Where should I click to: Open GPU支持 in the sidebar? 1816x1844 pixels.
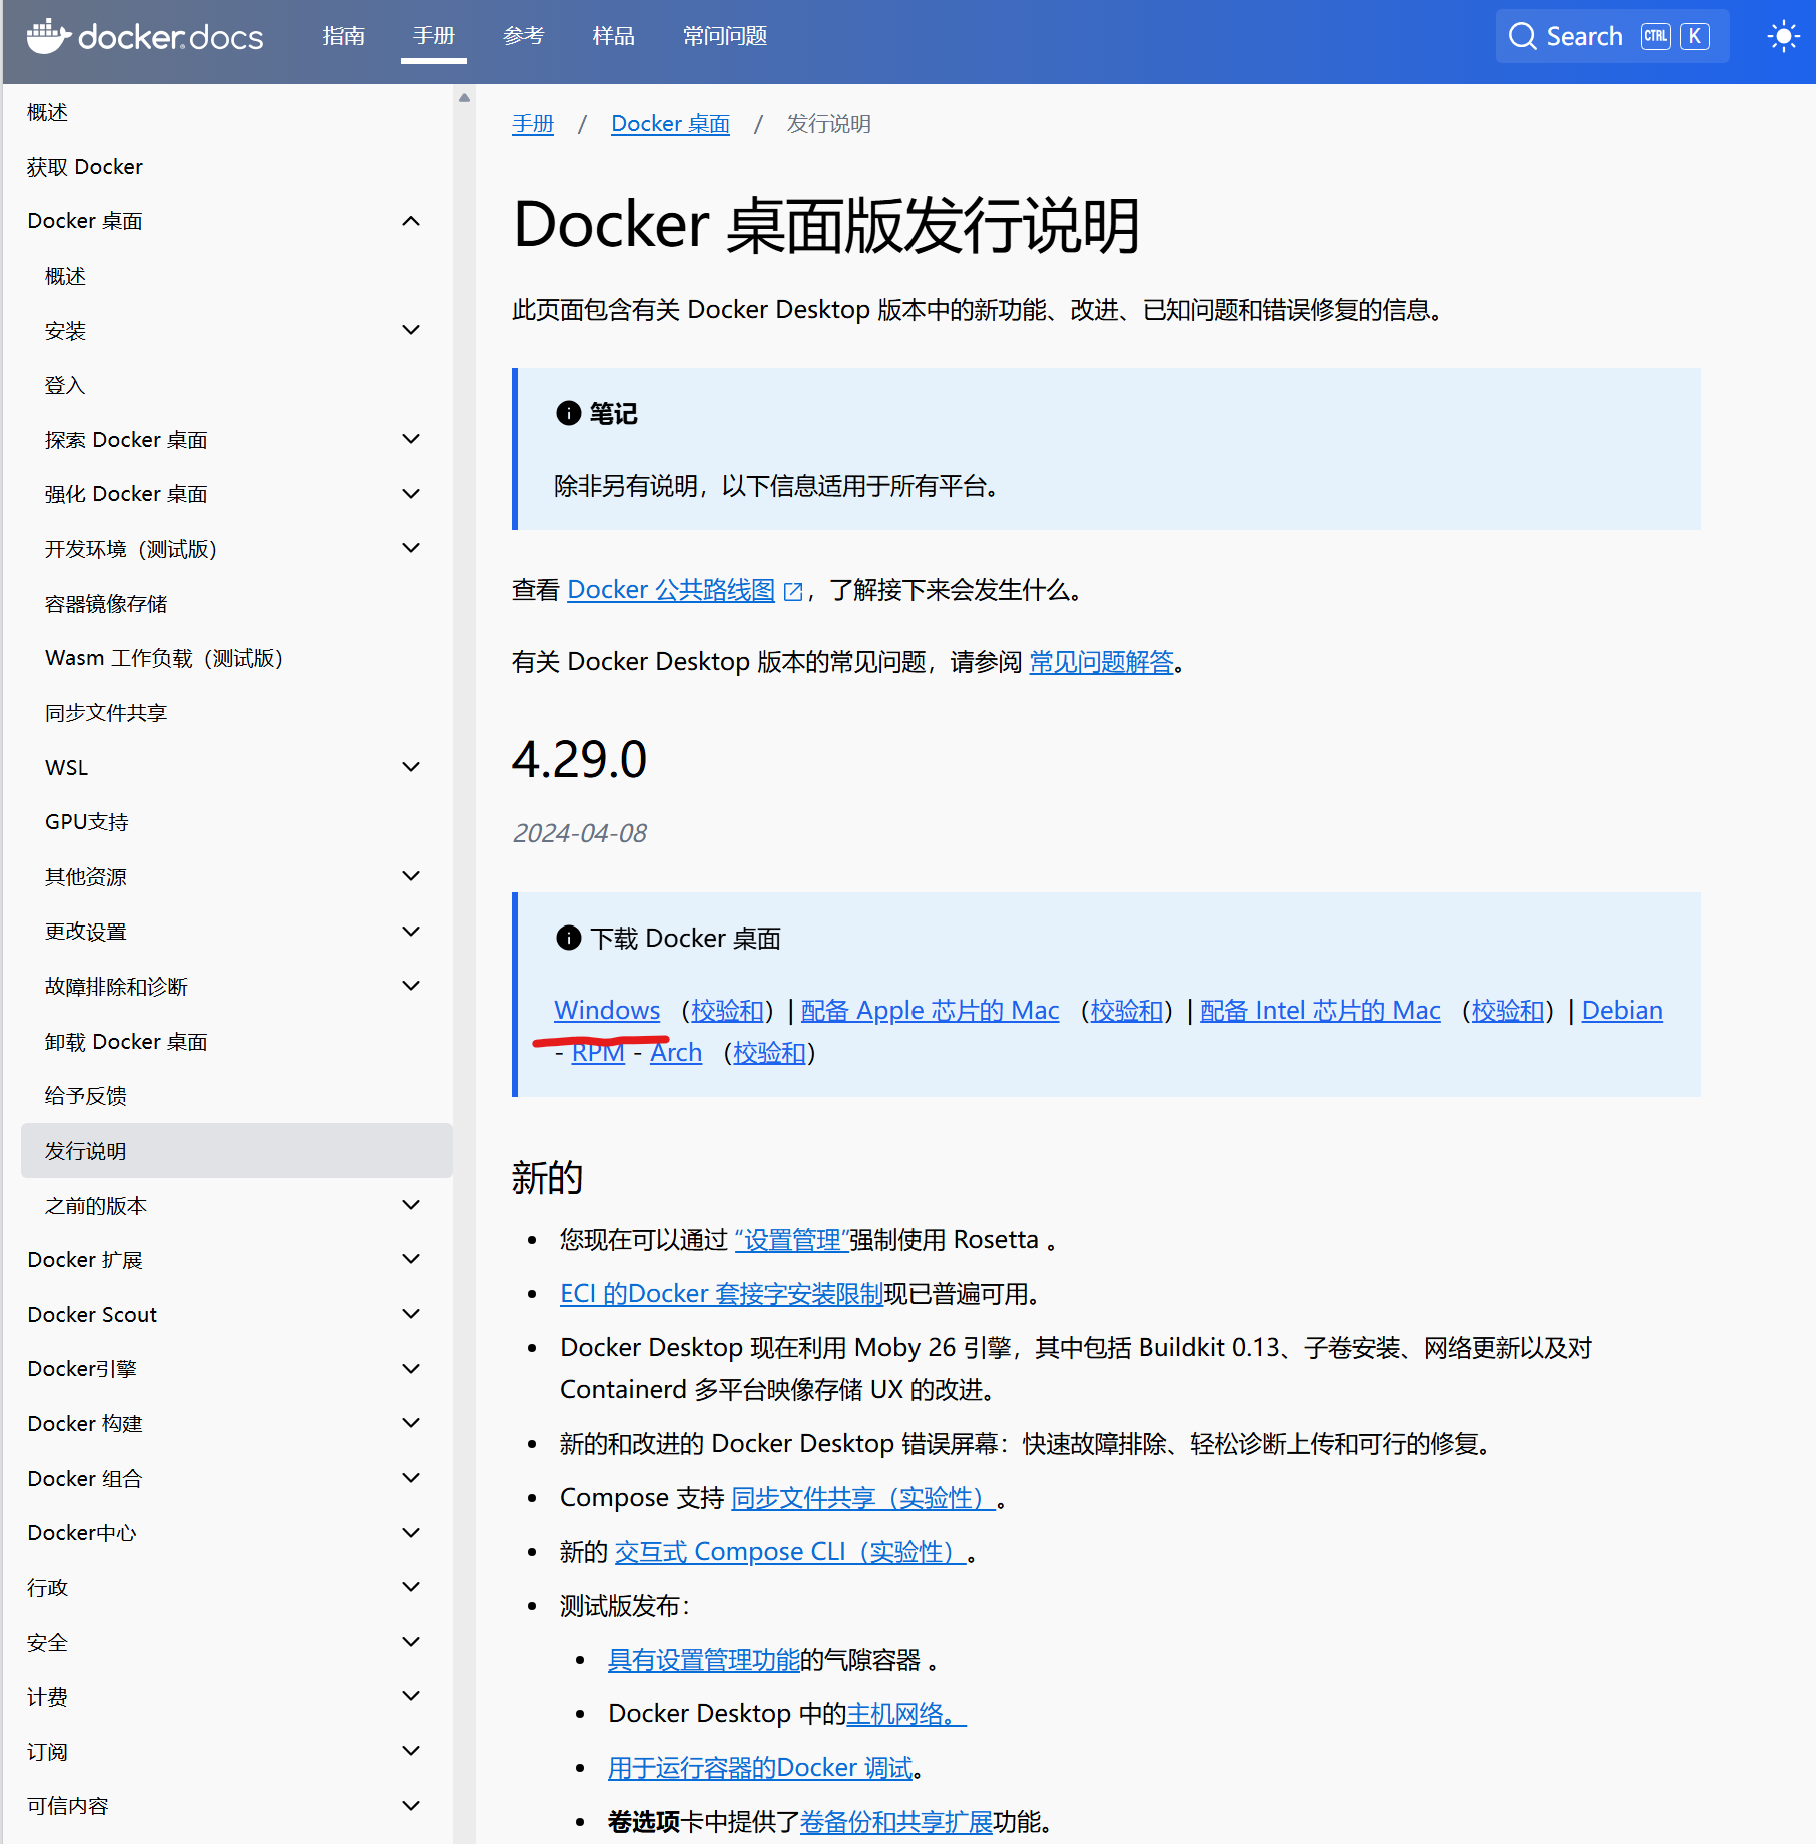(x=87, y=822)
